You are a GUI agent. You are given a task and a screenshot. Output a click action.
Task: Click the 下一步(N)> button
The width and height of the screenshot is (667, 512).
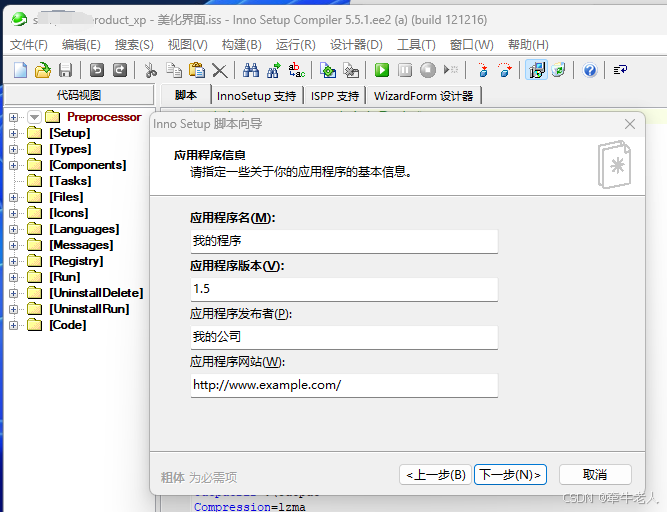click(510, 475)
